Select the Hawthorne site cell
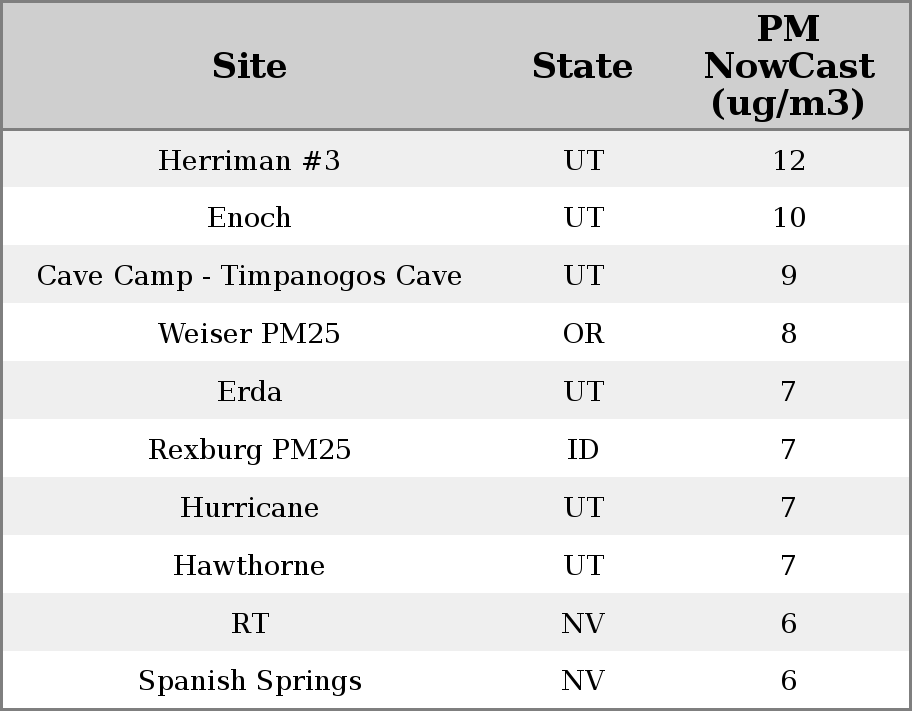912x711 pixels. click(x=249, y=566)
